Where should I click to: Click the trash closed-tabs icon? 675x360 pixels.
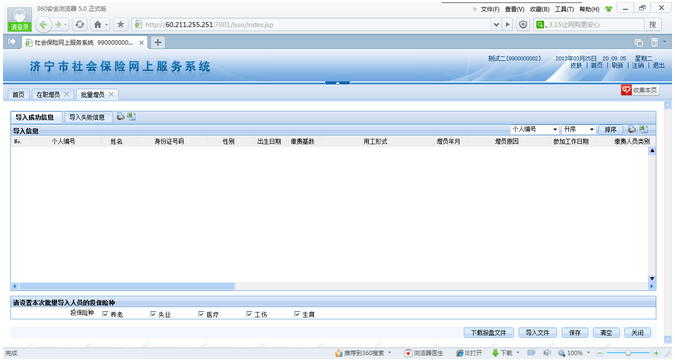click(654, 42)
